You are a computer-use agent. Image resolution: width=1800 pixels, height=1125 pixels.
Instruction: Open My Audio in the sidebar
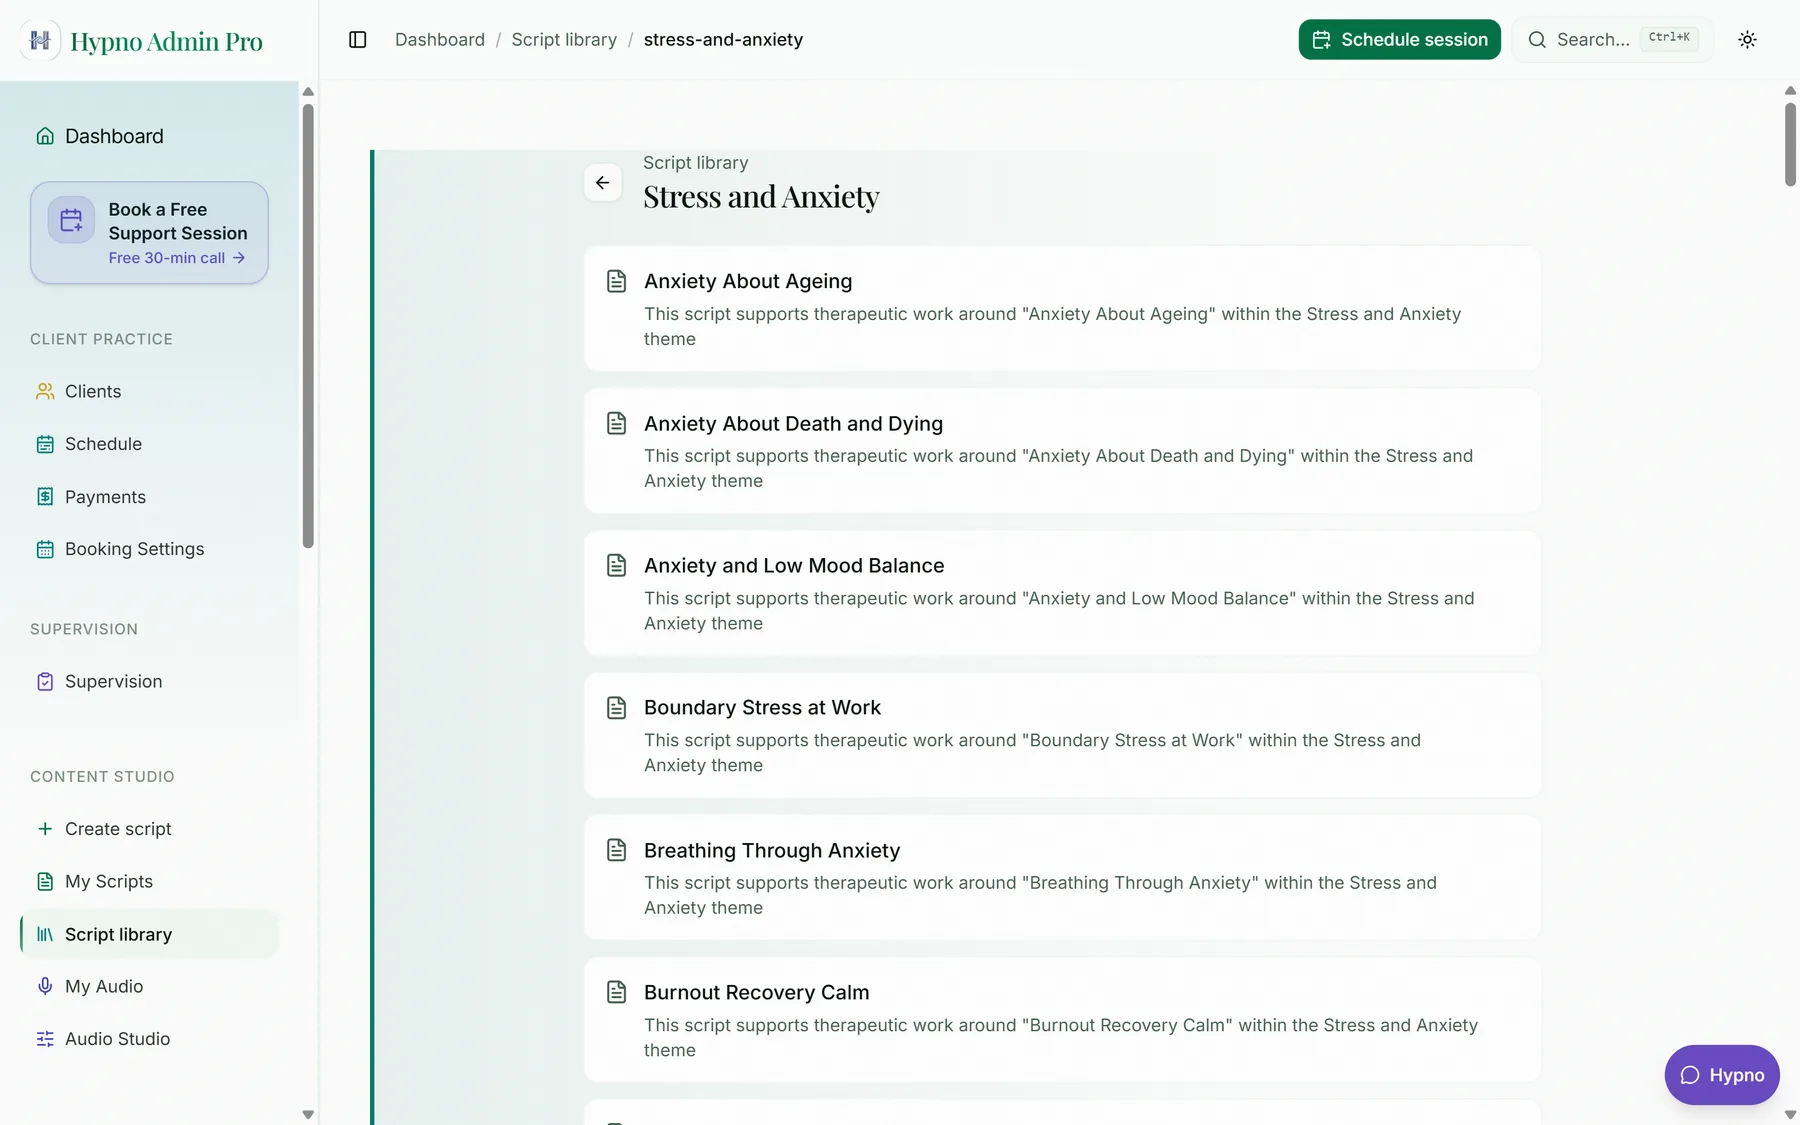coord(150,987)
